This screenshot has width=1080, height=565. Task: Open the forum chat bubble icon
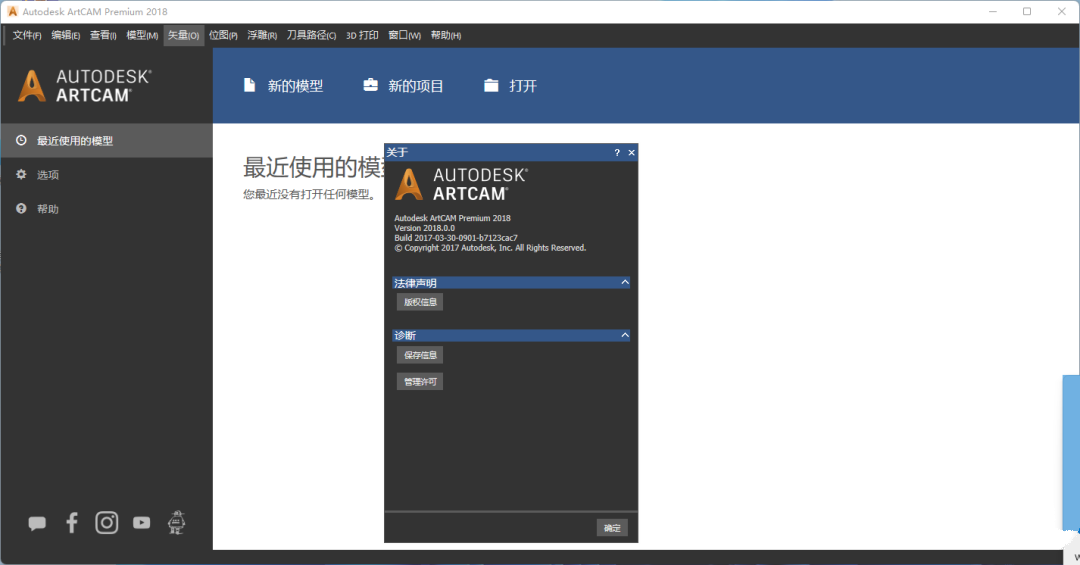tap(37, 524)
